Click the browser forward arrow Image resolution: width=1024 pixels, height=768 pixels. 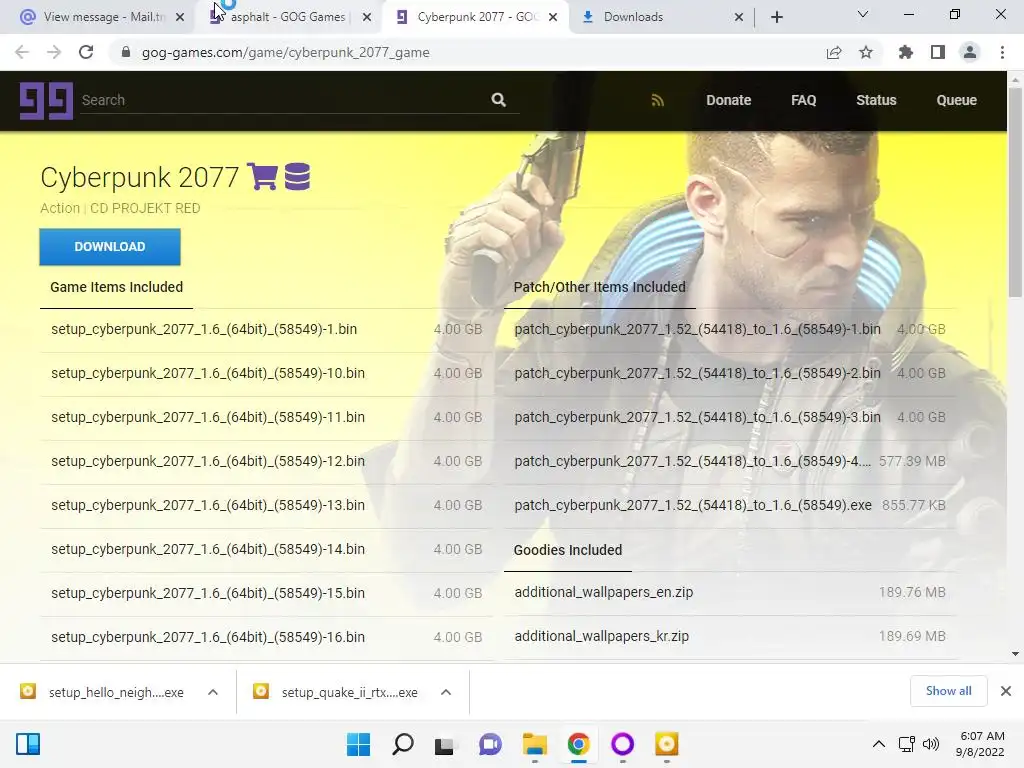(x=54, y=52)
